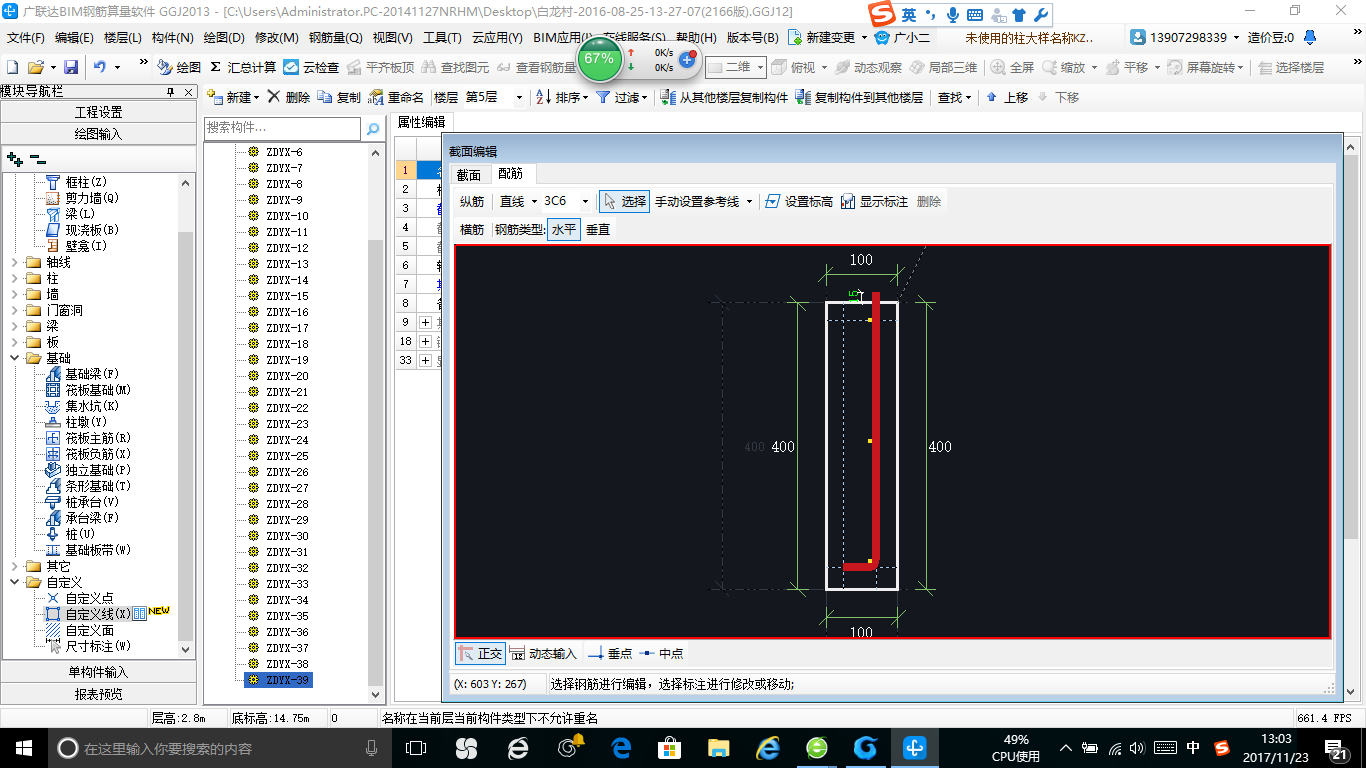Select 独立基础(P) tree item

(88, 470)
